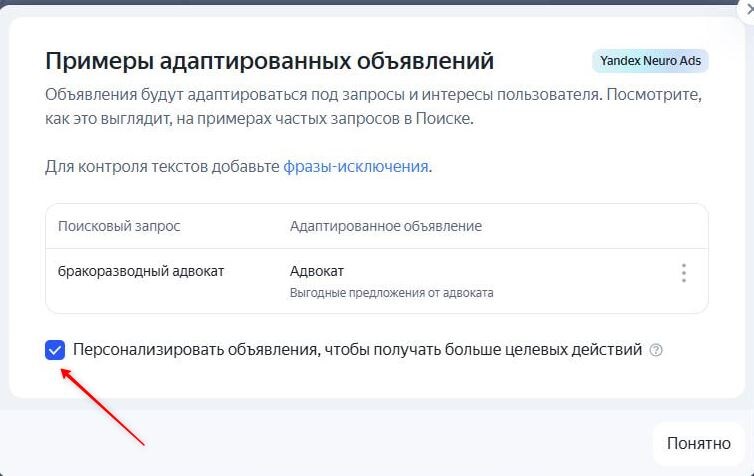
Task: Click the Выгодные предложения от адвоката ad text
Action: click(391, 293)
